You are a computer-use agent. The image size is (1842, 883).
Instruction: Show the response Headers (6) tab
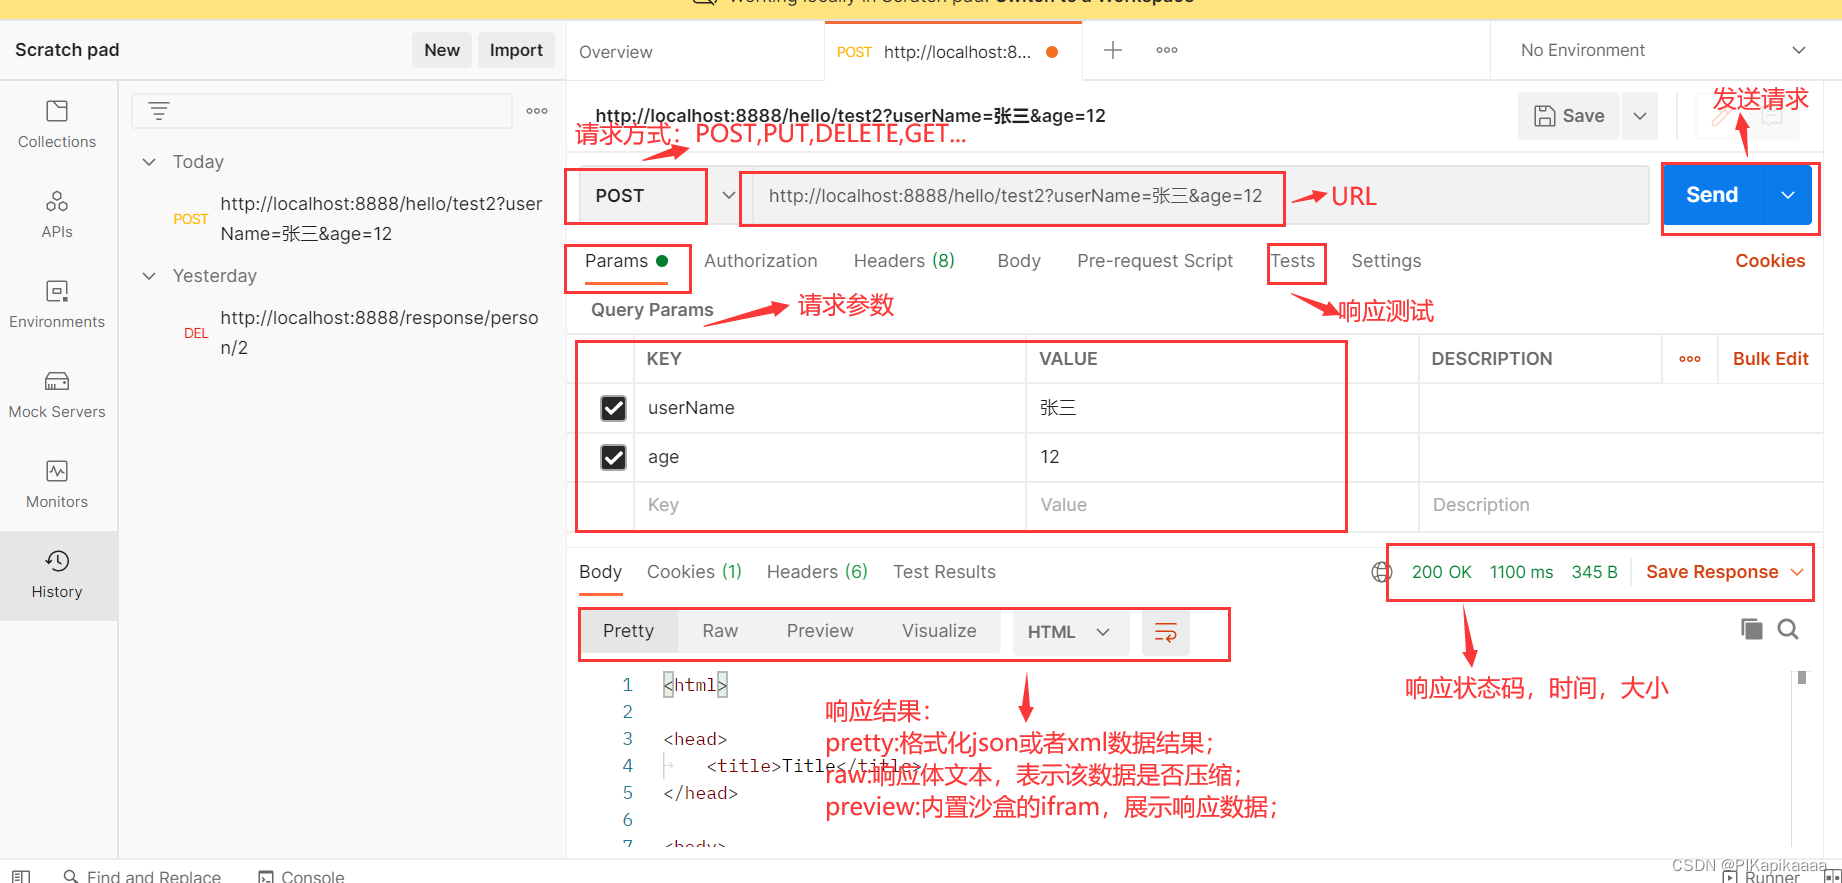coord(817,572)
